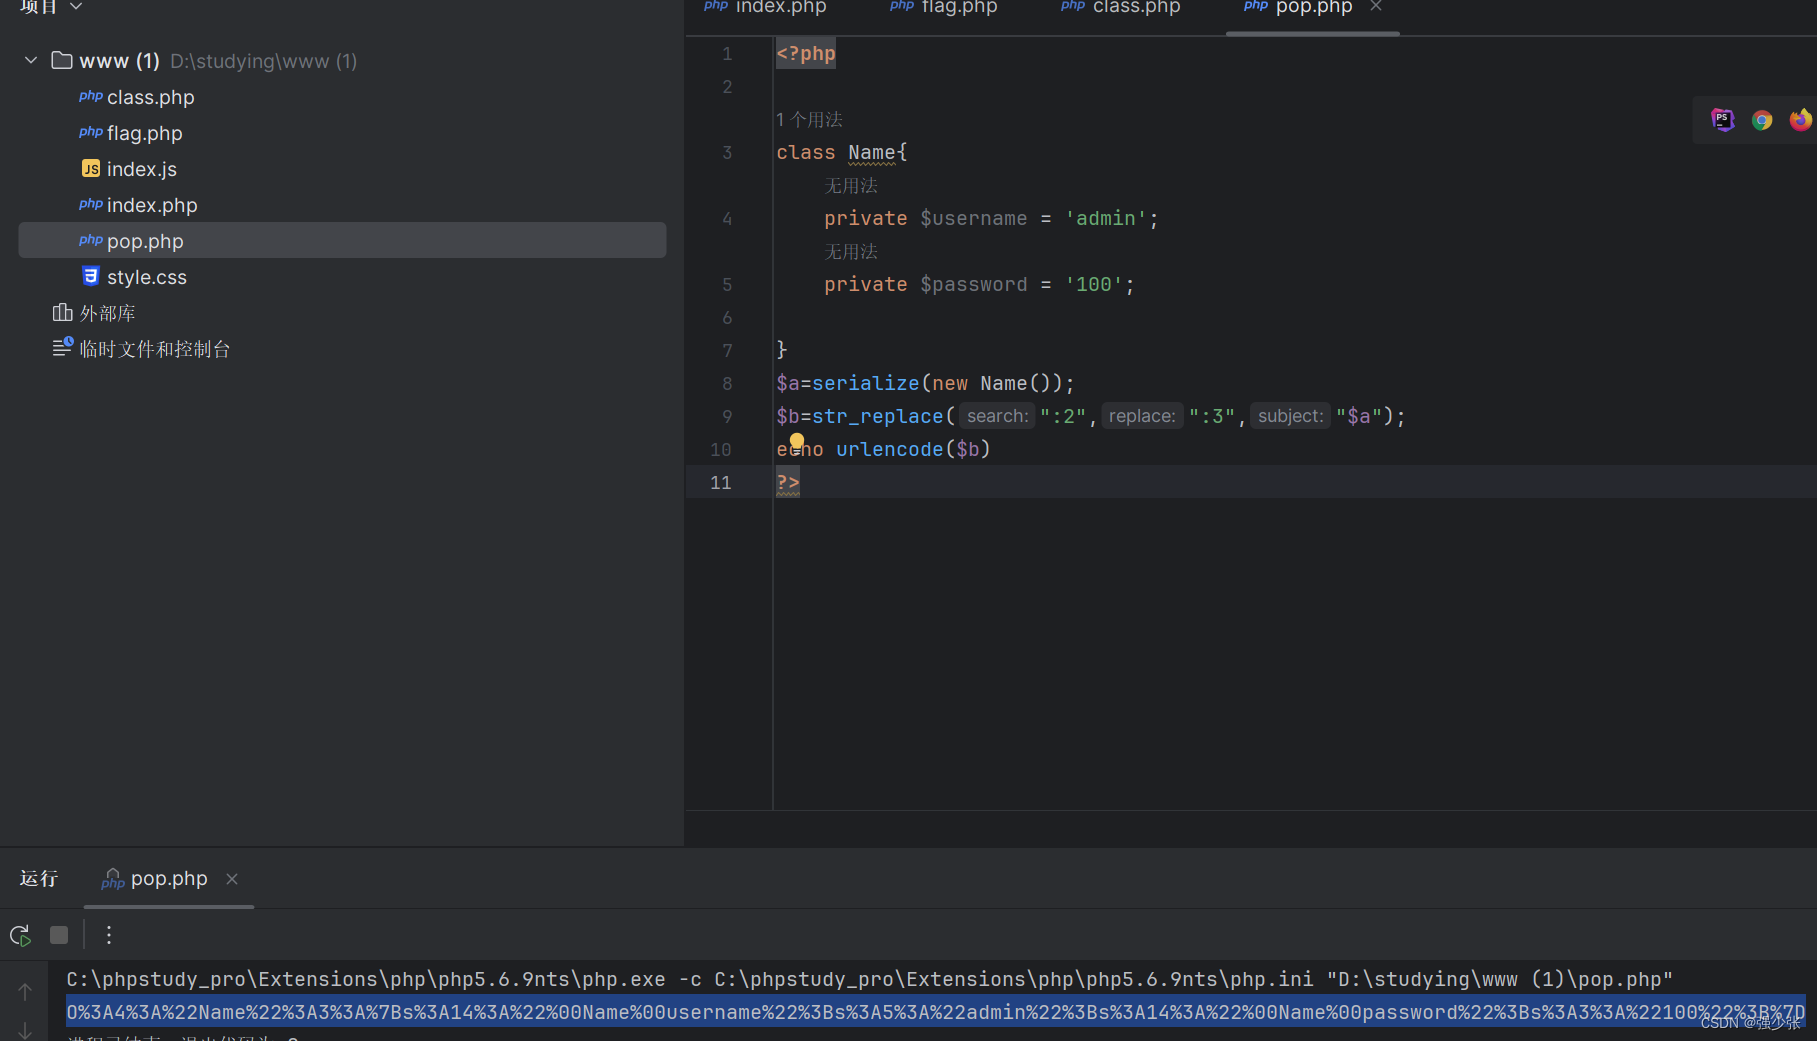Rerun pop.php with the rerun icon
This screenshot has height=1041, width=1817.
click(20, 935)
